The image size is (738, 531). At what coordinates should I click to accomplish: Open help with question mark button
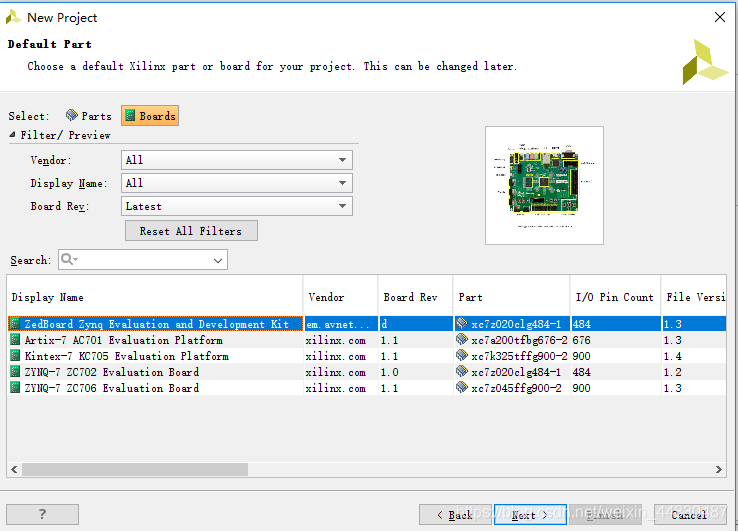click(x=42, y=514)
